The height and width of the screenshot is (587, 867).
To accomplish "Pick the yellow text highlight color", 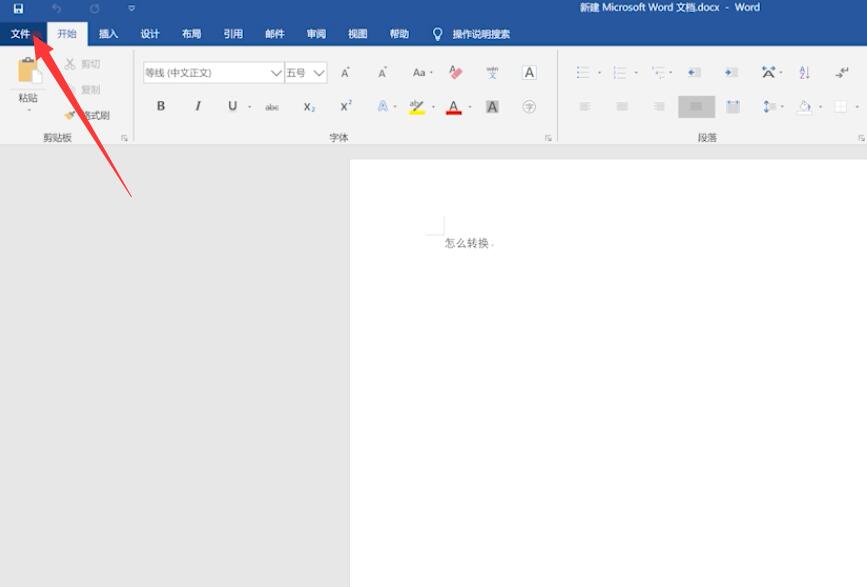I will coord(417,107).
